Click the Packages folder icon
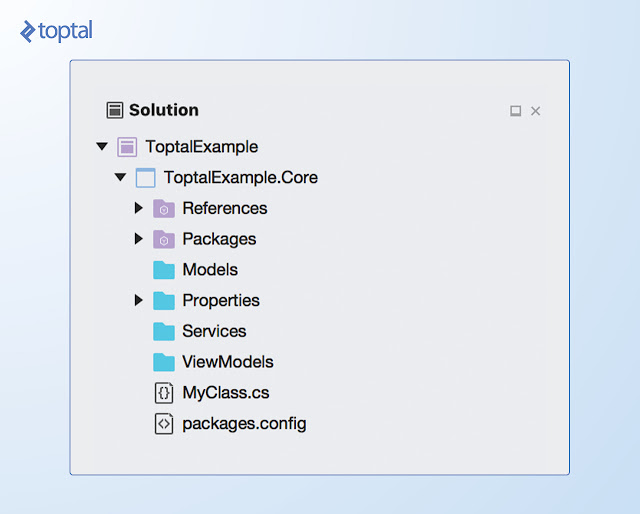The height and width of the screenshot is (514, 640). [164, 240]
